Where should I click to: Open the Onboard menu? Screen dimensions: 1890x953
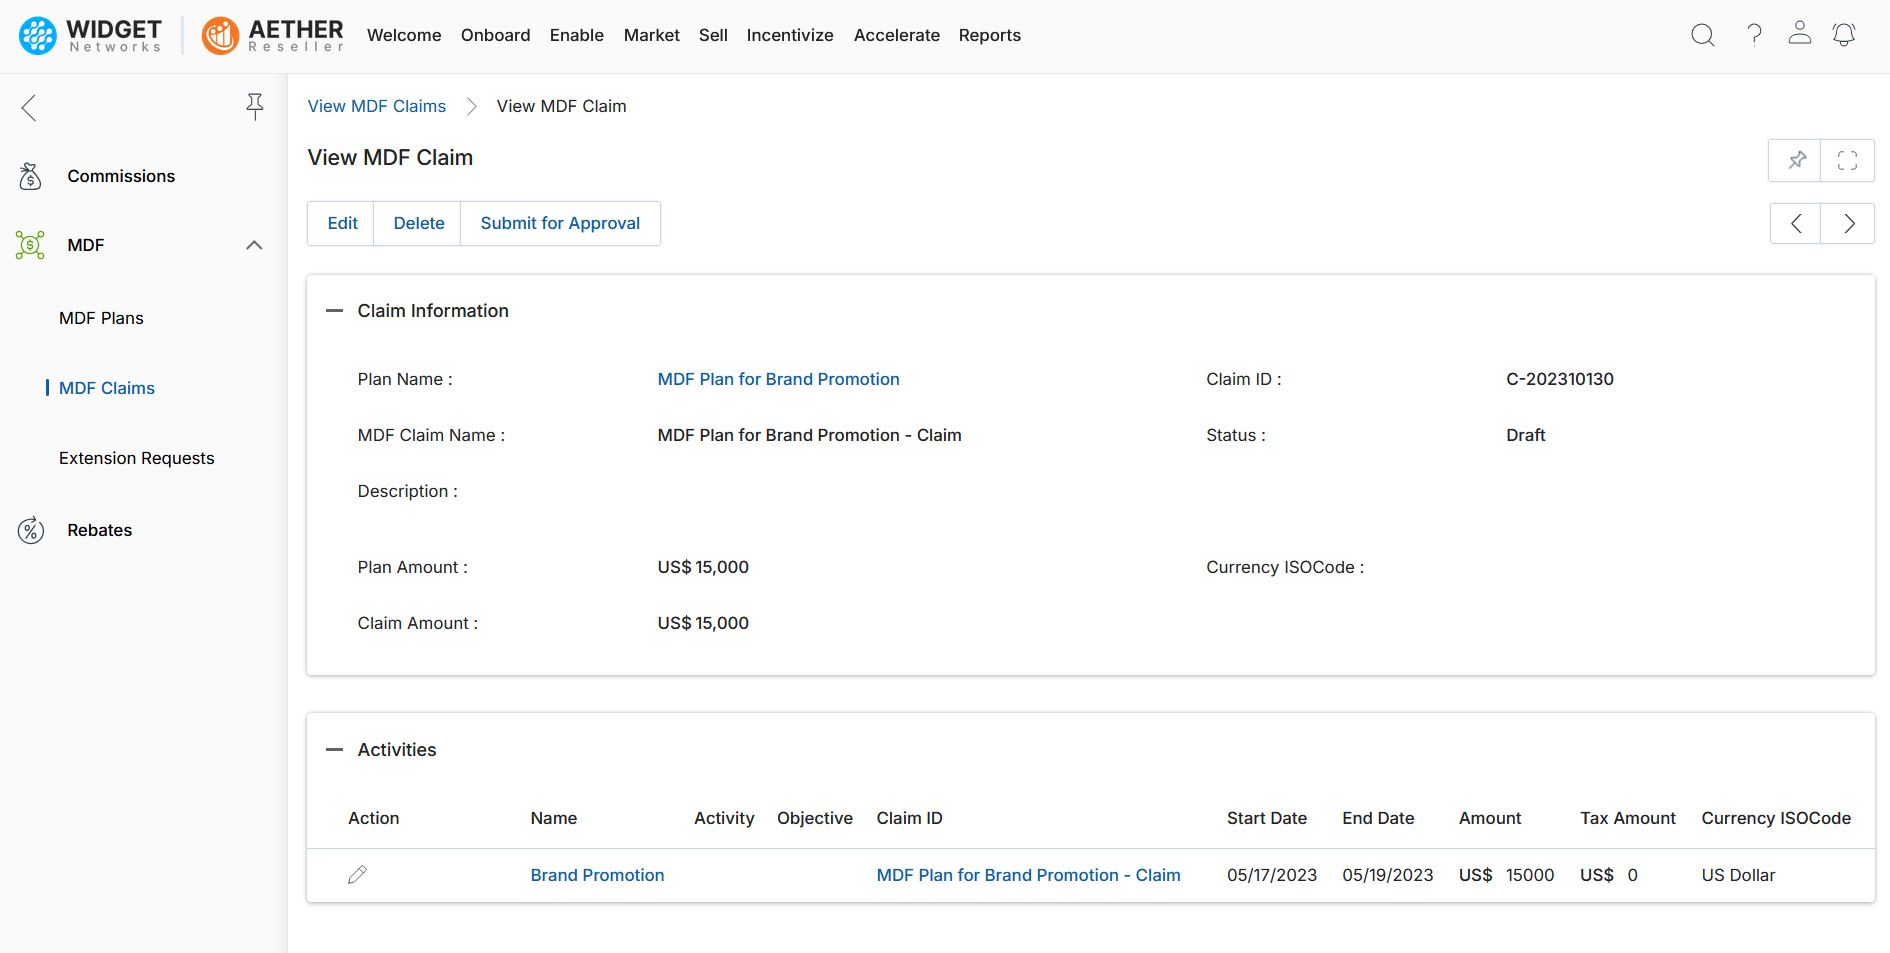point(495,35)
